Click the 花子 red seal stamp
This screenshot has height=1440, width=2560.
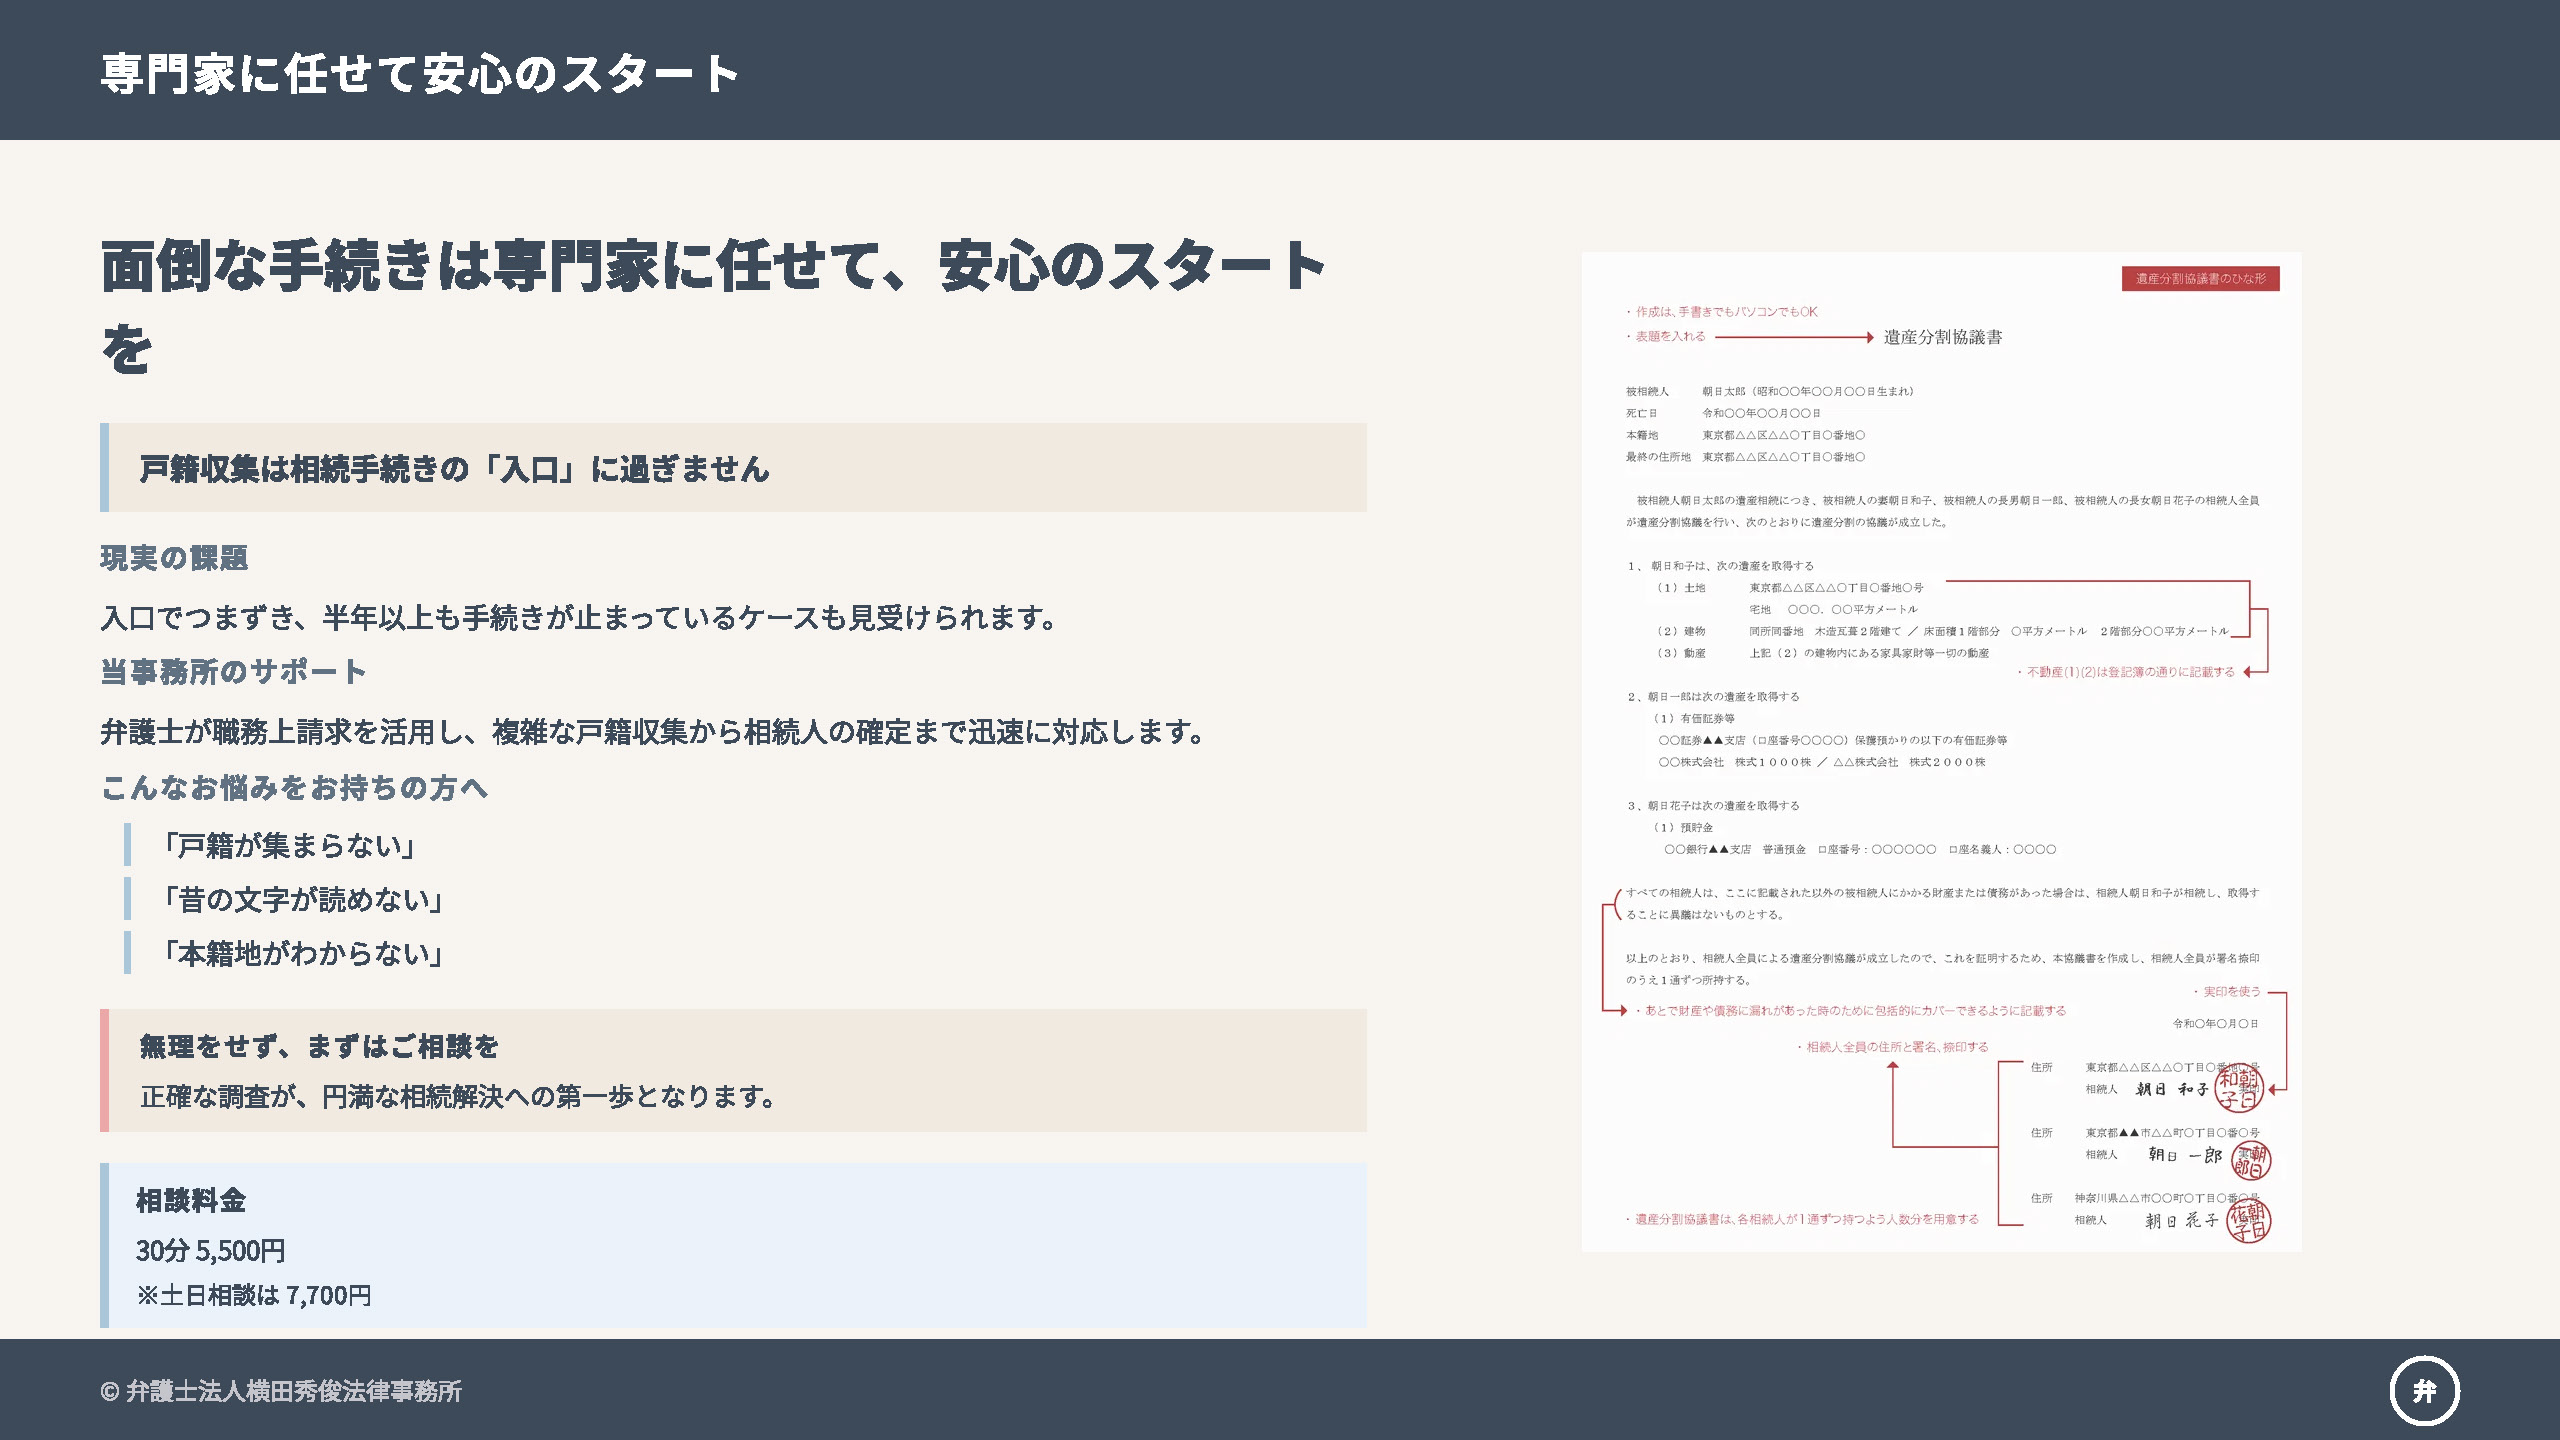[x=2248, y=1221]
